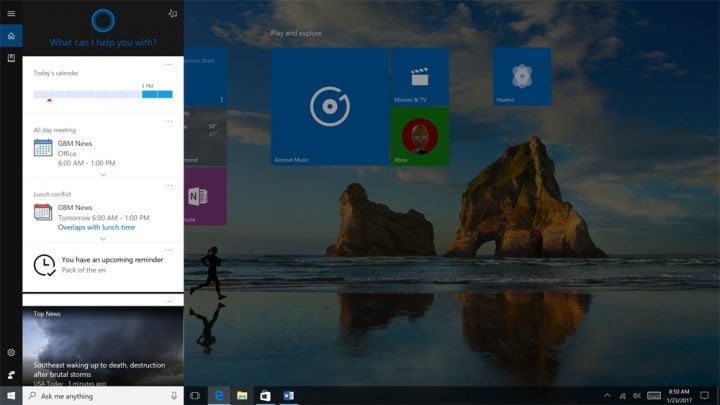Click the 6:00 AM - 1:00 PM meeting time
Screen dimensions: 720x405
point(87,163)
